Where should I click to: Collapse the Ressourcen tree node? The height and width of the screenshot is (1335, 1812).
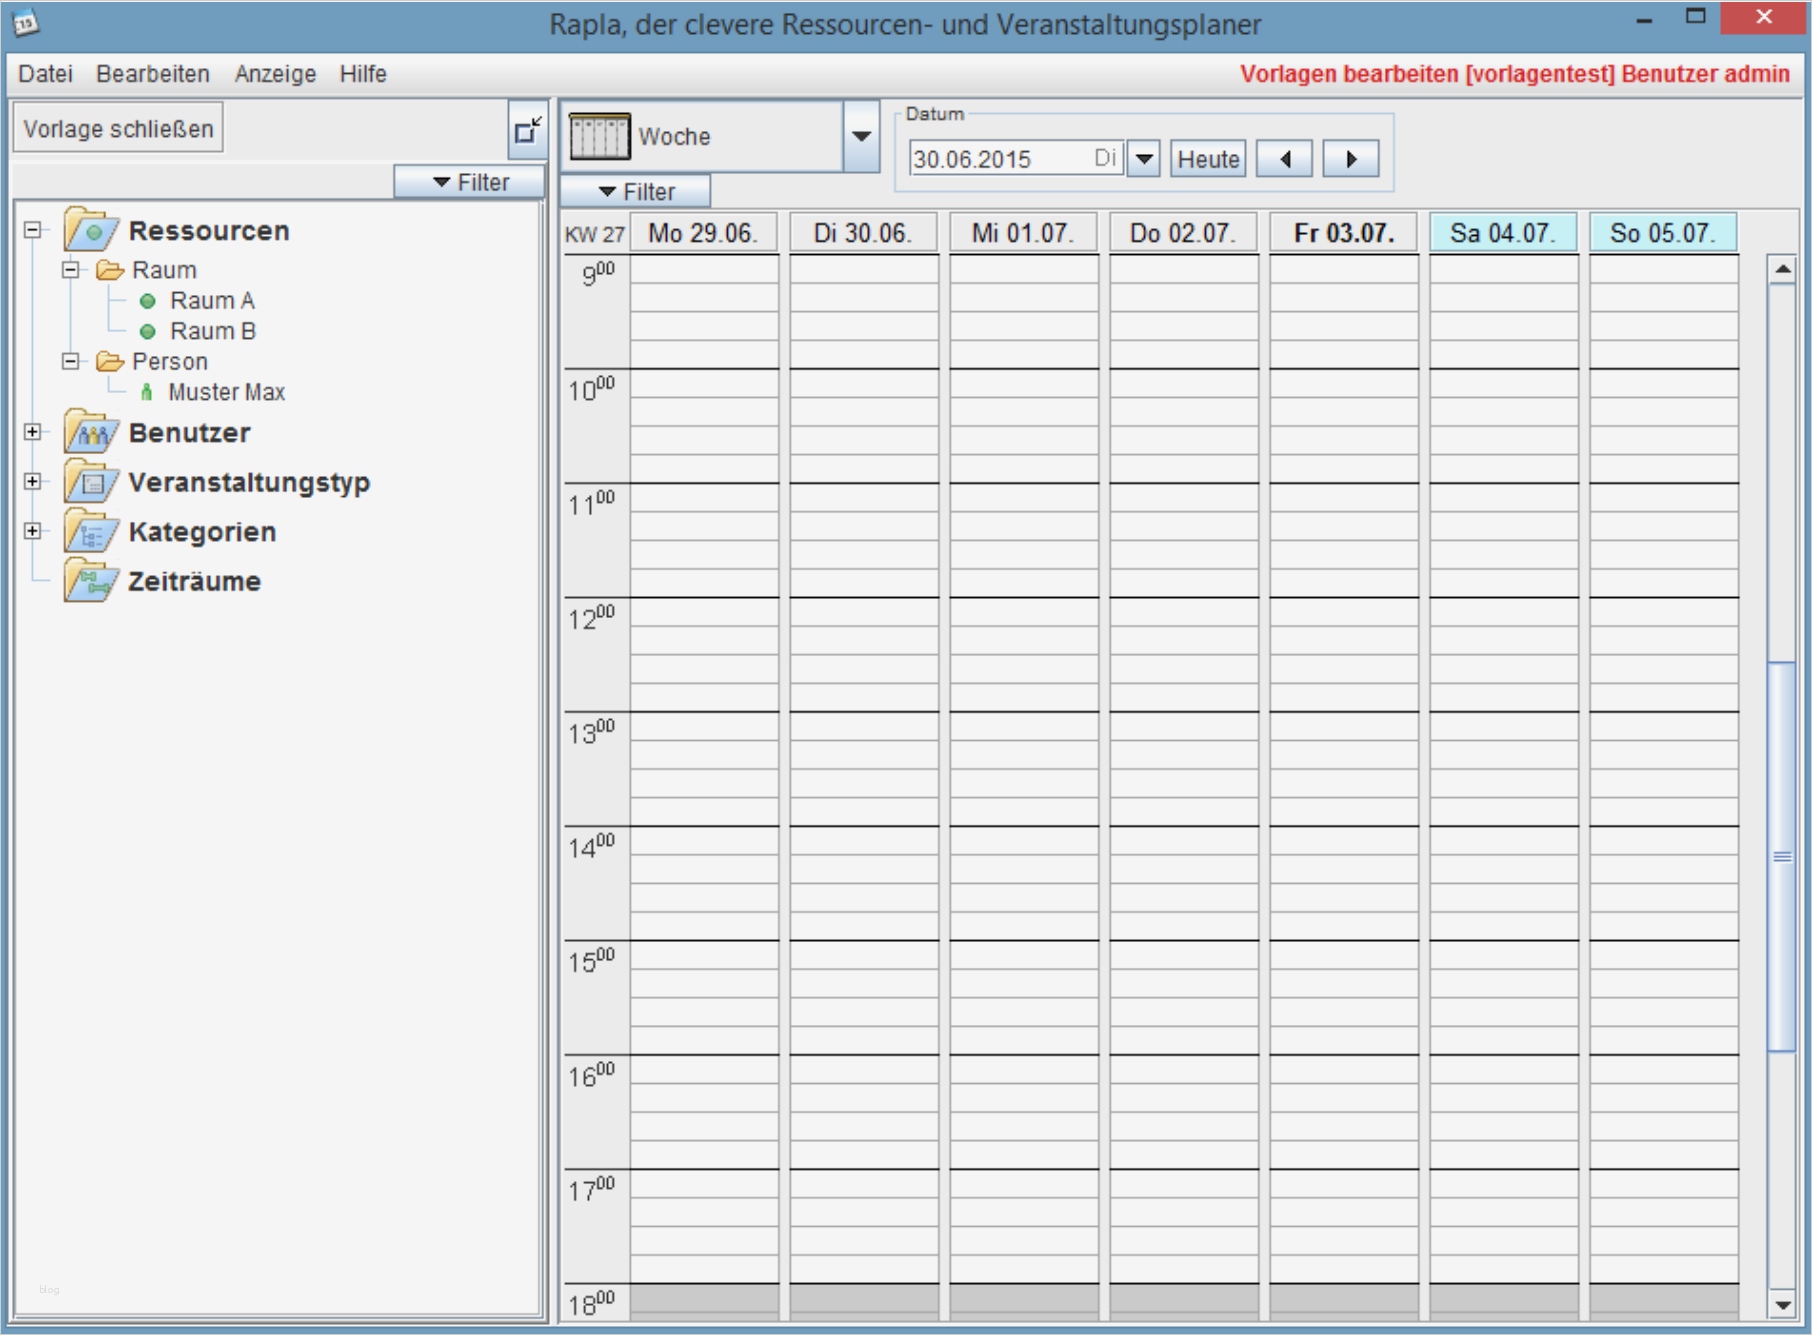coord(33,230)
